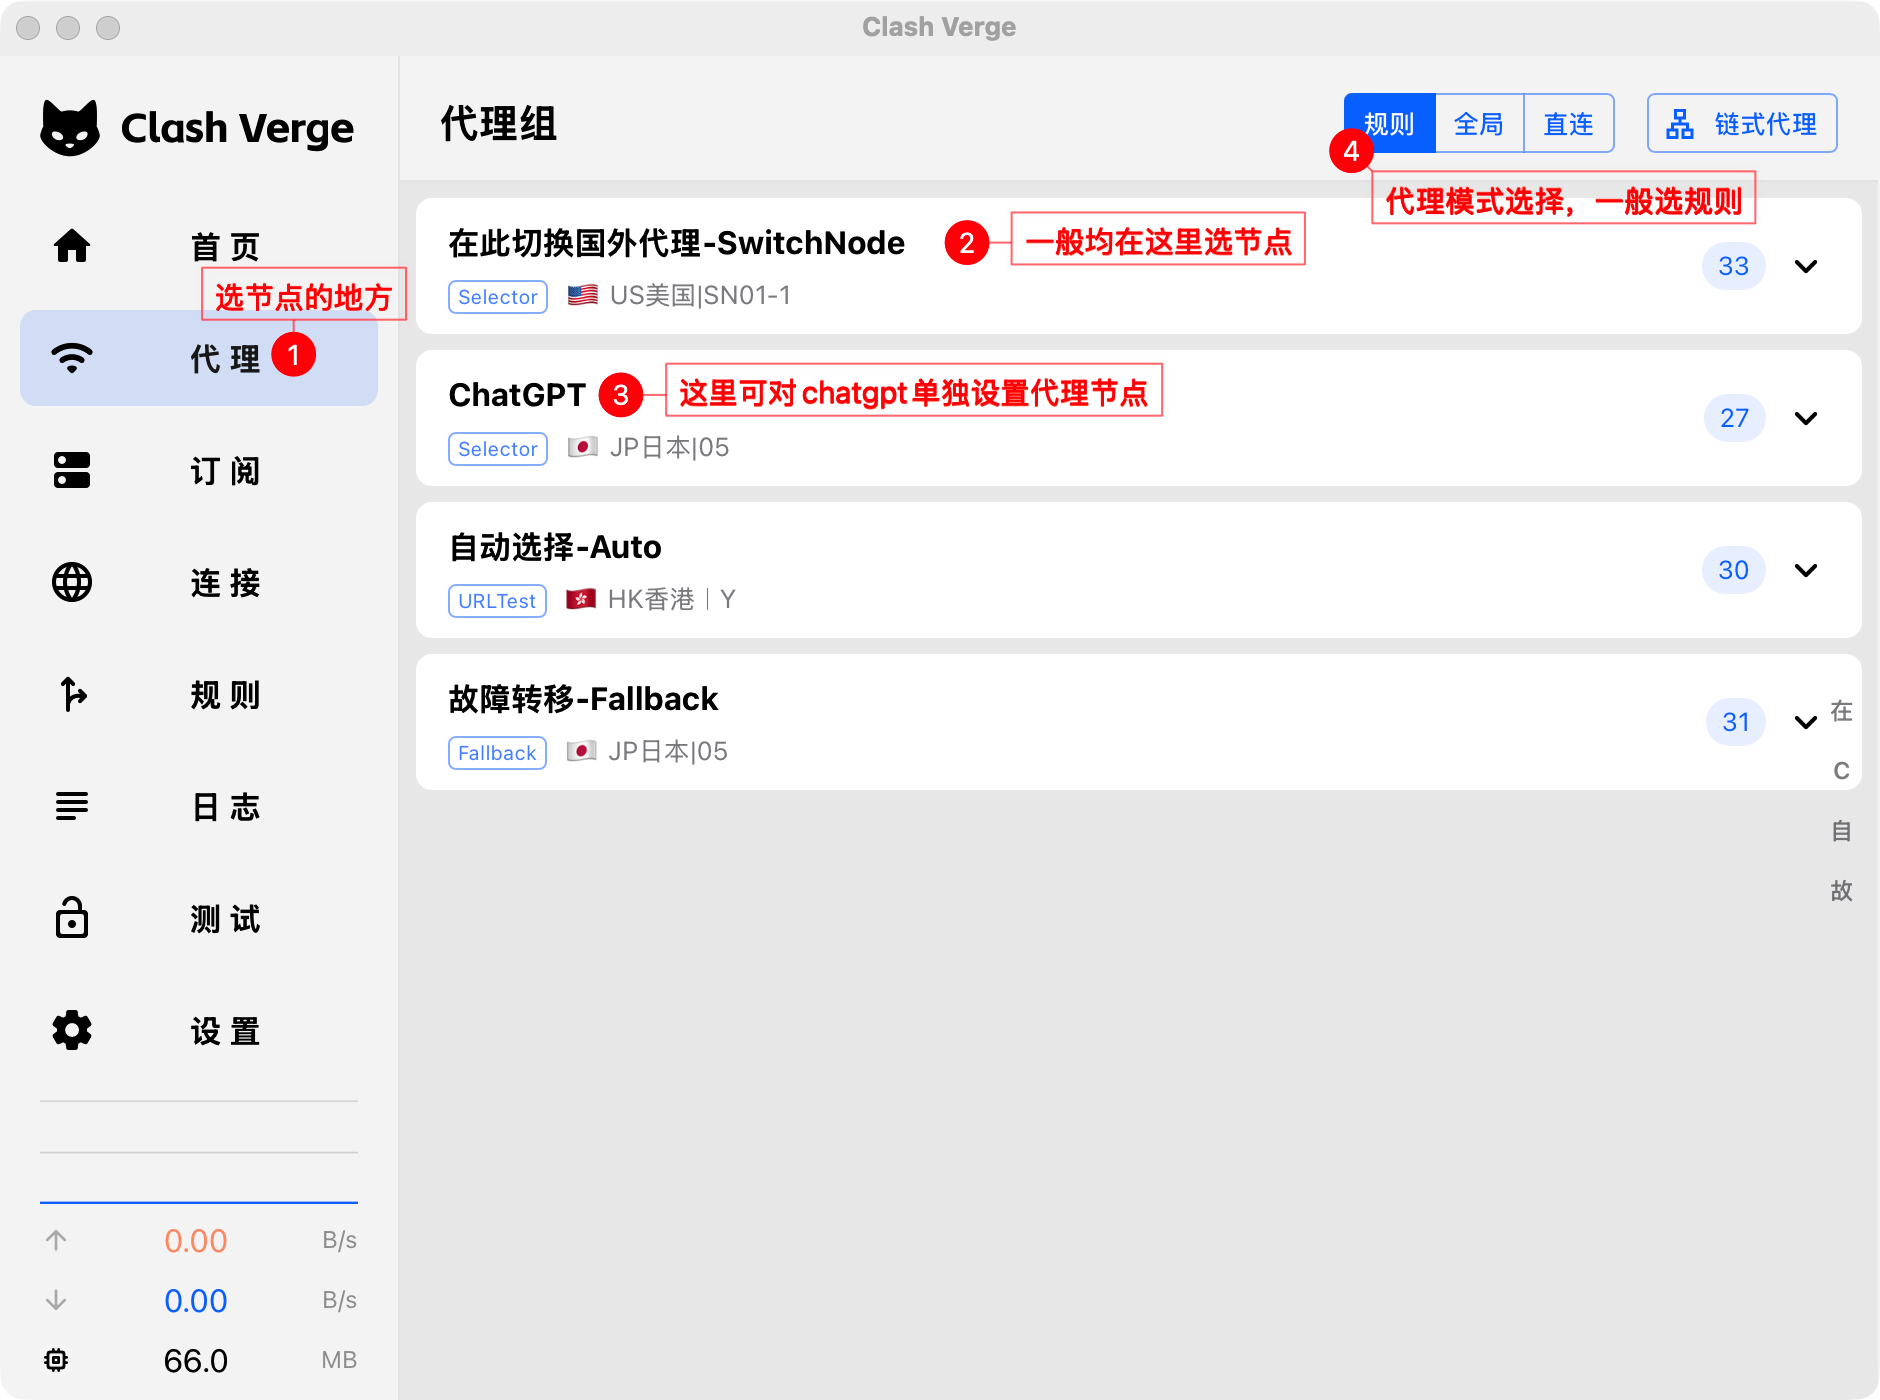Click the blue 0.00 download speed value
Screen dimensions: 1880x1400
pyautogui.click(x=196, y=1300)
